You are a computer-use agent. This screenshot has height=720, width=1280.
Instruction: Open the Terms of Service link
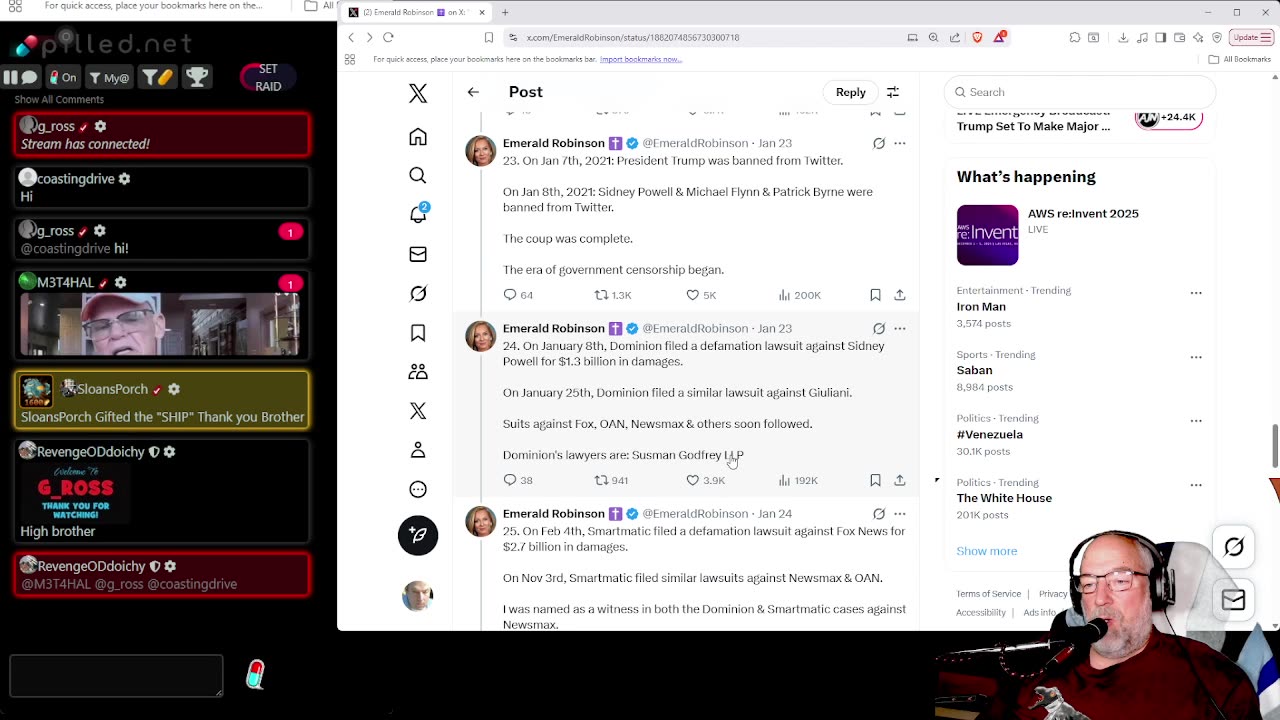point(988,594)
